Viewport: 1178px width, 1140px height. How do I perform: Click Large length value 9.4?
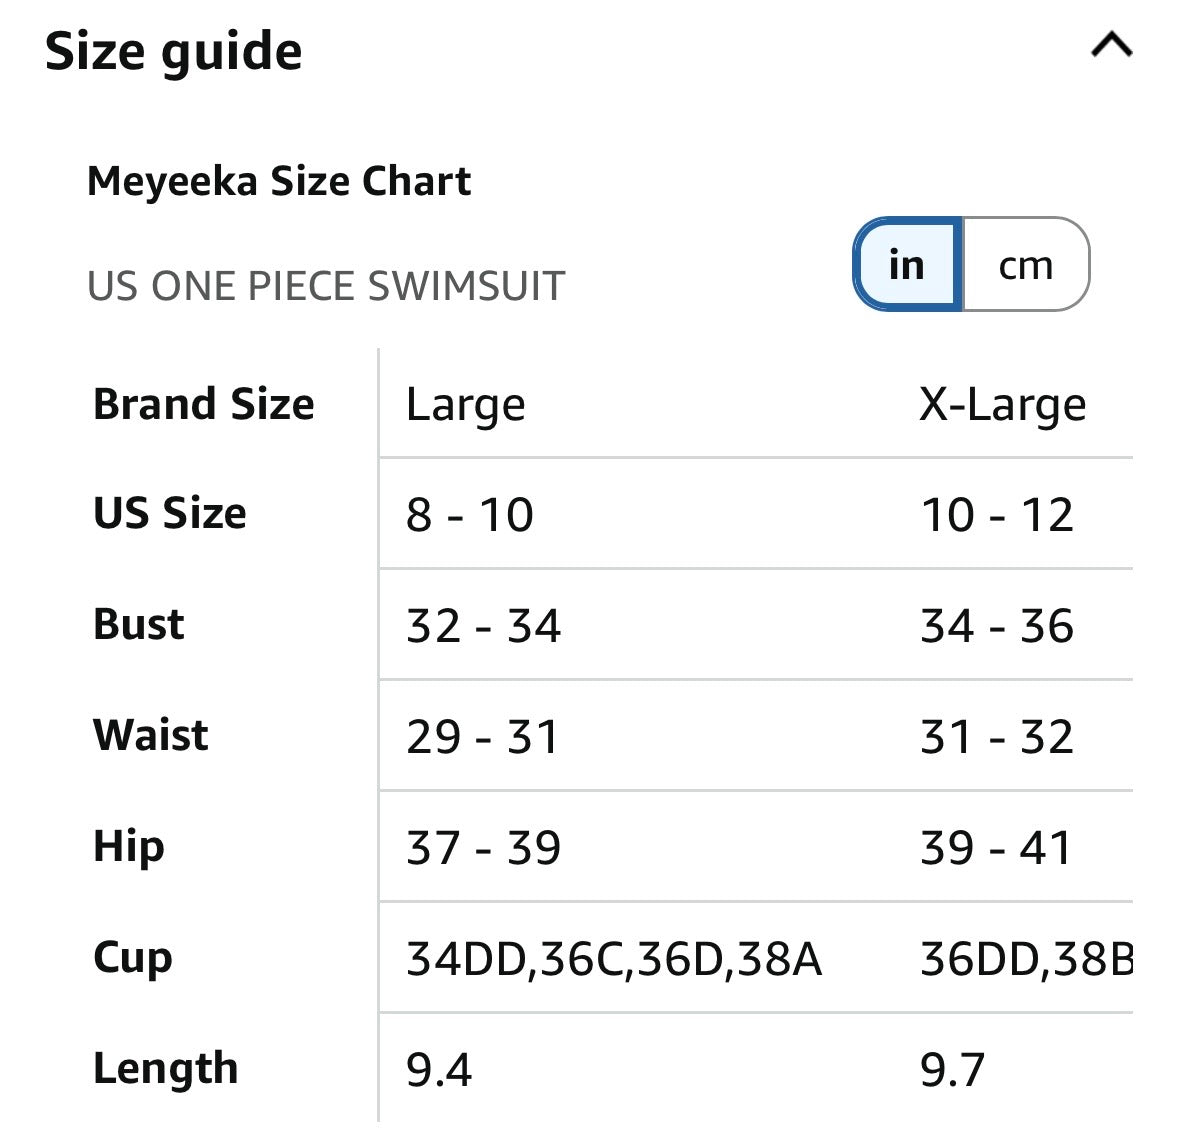(439, 1070)
